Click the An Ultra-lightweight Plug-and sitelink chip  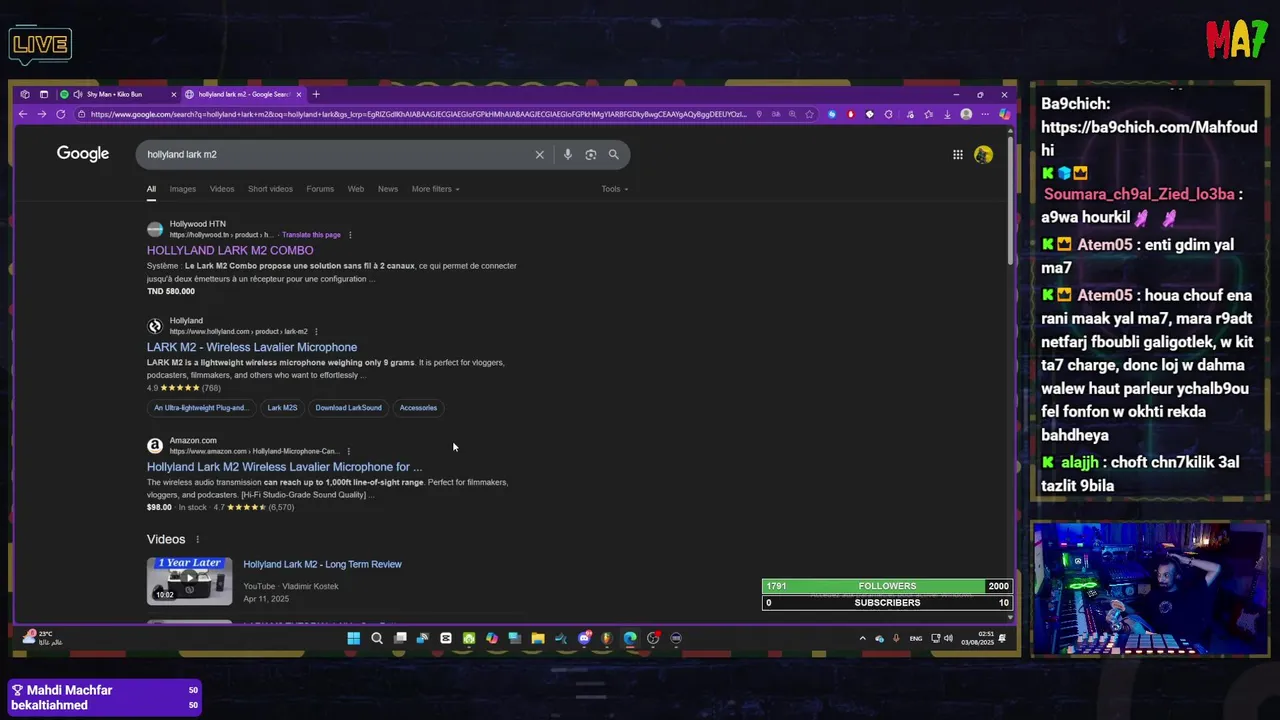pyautogui.click(x=201, y=408)
